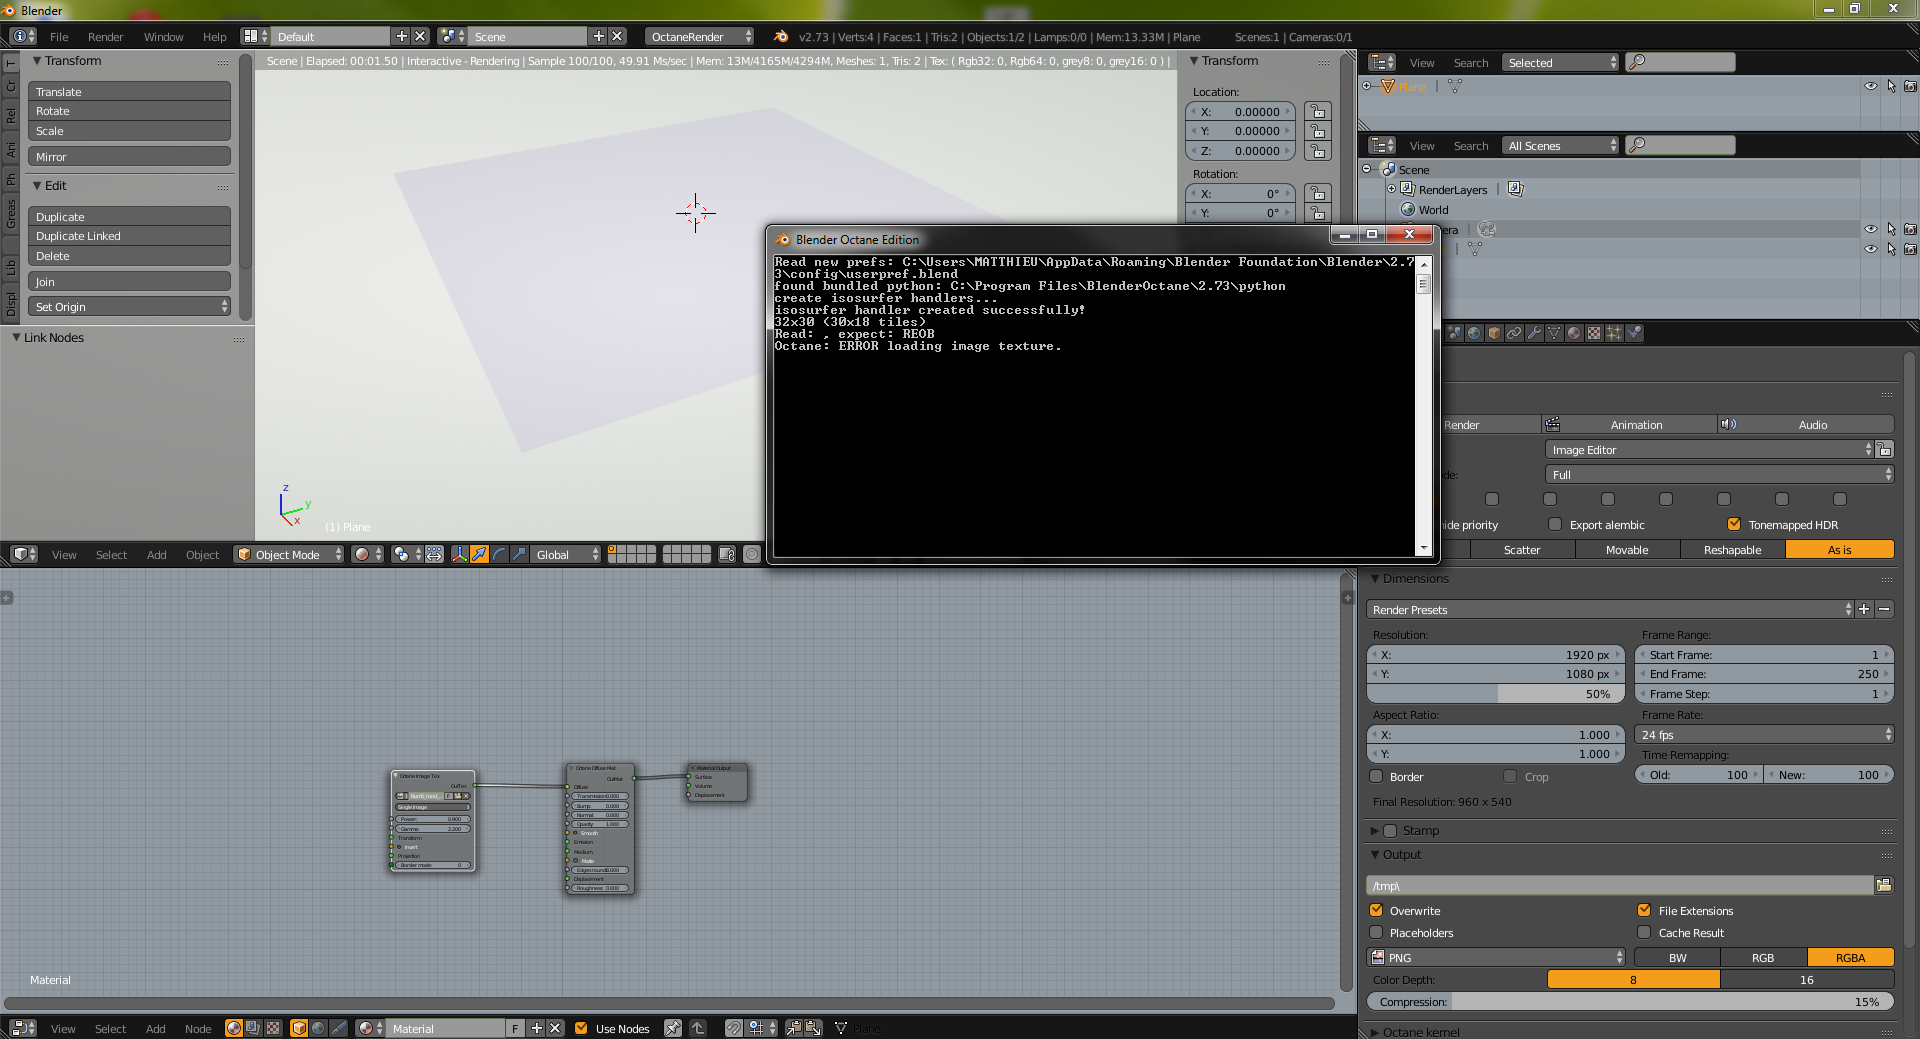Viewport: 1920px width, 1039px height.
Task: Click the manipulate center points icon
Action: [x=434, y=554]
